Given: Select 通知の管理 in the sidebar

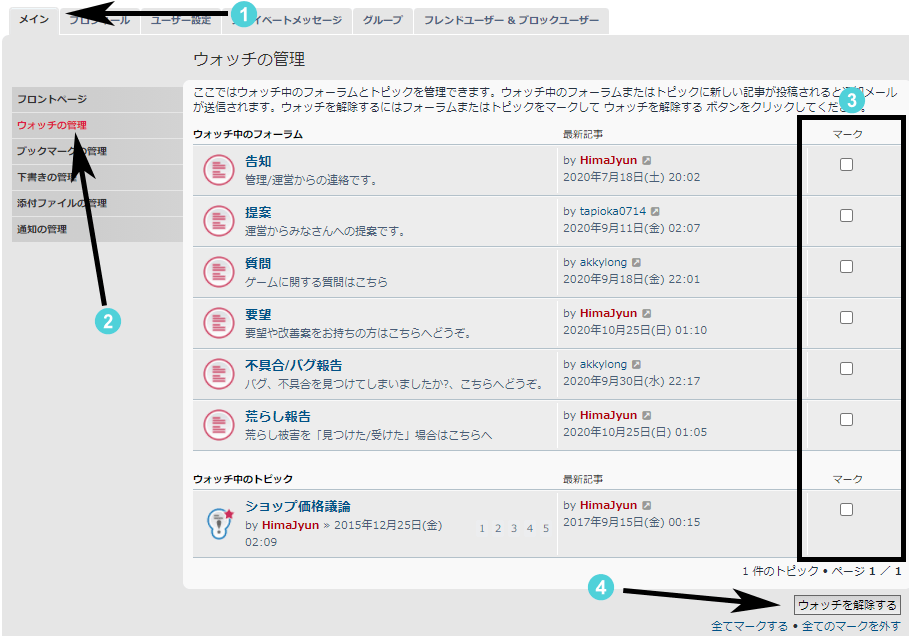Looking at the screenshot, I should click(42, 229).
